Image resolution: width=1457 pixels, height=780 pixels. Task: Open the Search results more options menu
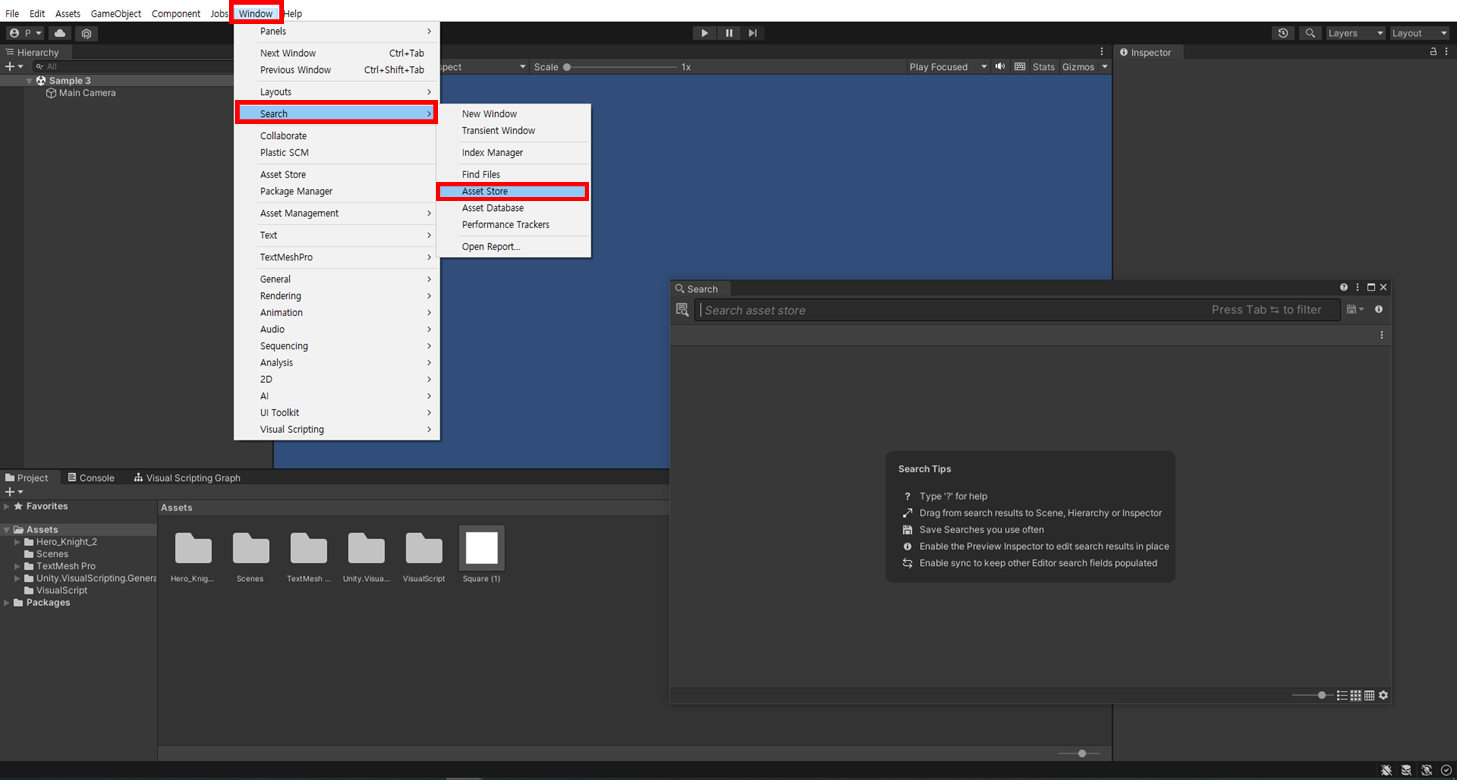(x=1382, y=335)
